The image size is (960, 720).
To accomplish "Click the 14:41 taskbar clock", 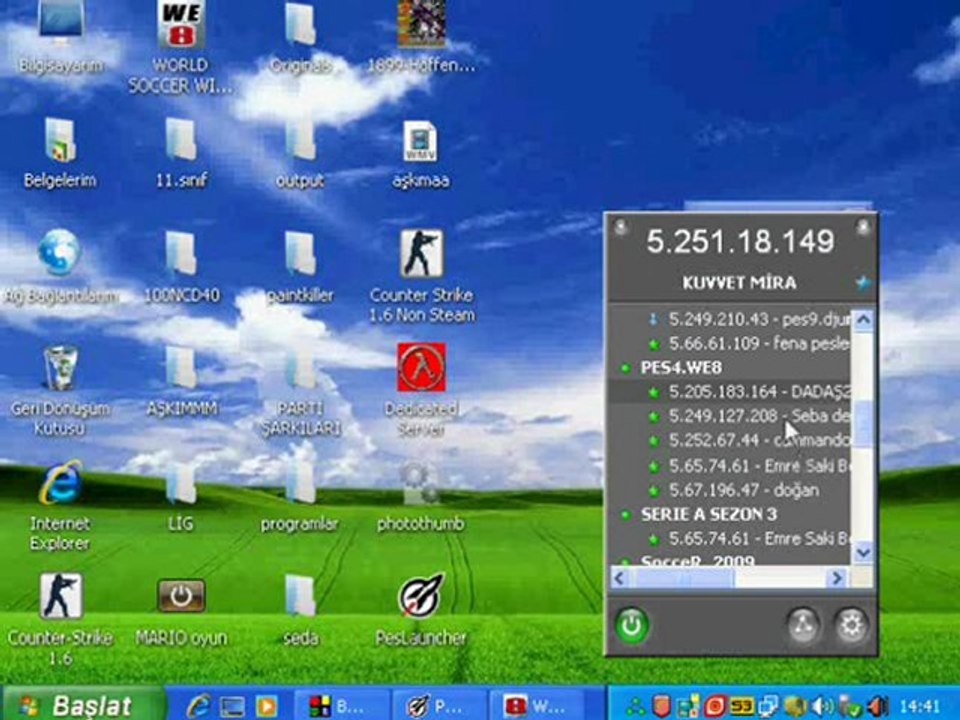I will 920,707.
